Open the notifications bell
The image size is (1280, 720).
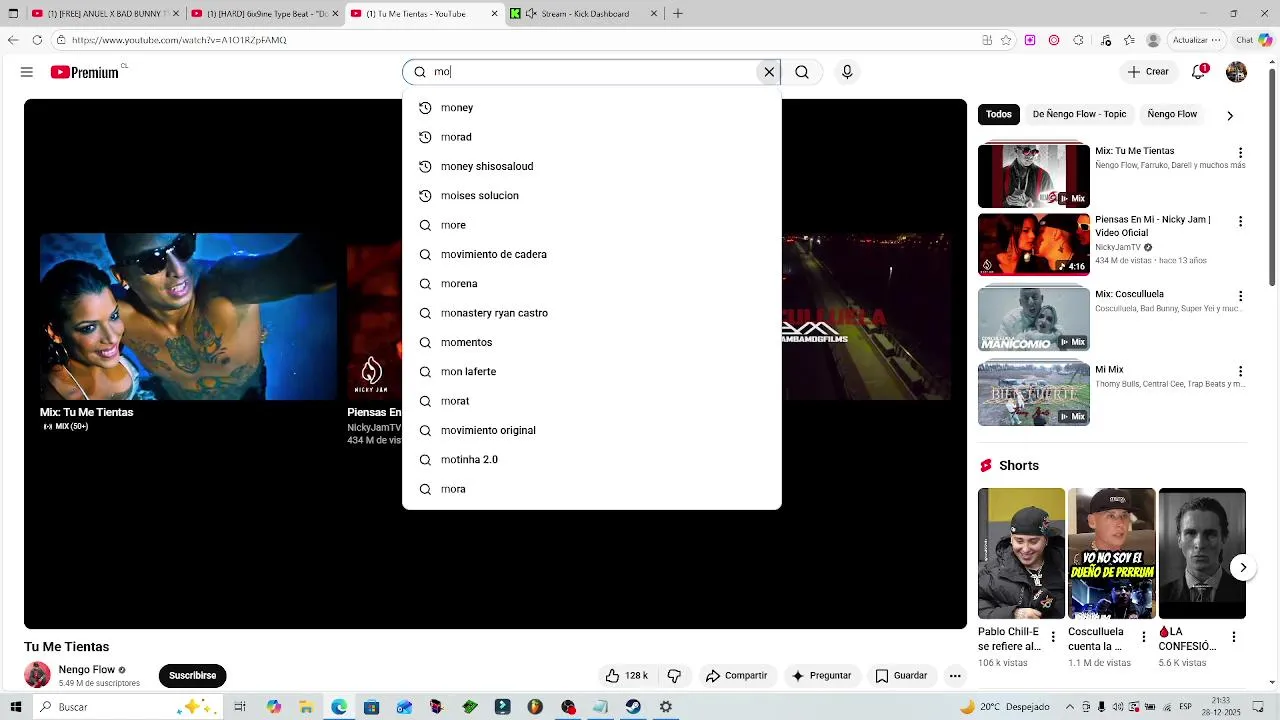pos(1199,72)
